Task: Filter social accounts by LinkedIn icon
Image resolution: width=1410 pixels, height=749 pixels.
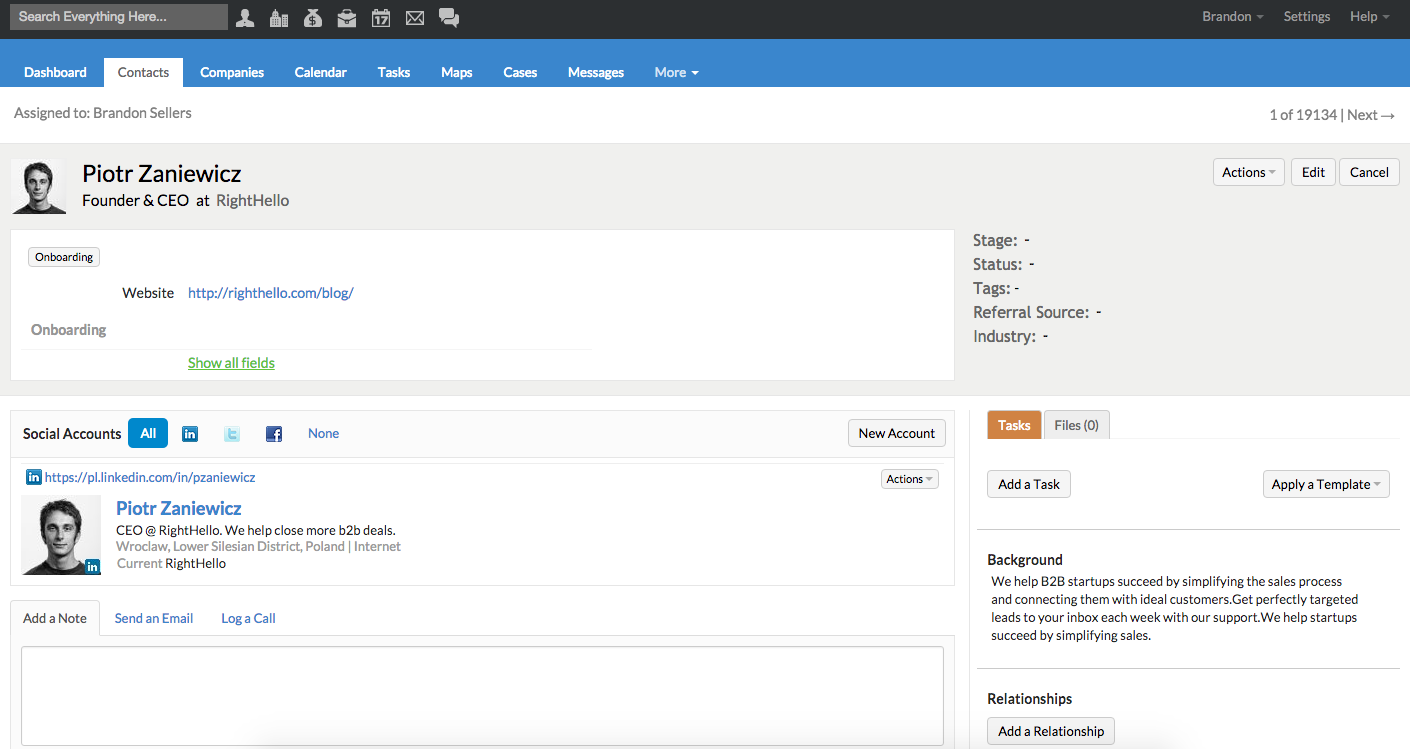Action: [x=190, y=434]
